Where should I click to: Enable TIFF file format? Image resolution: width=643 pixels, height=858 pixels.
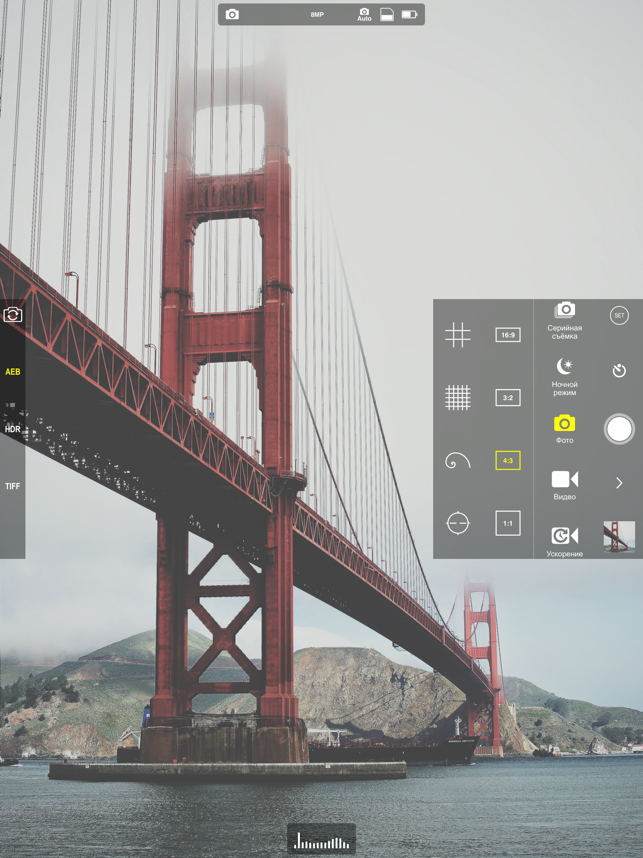coord(13,486)
